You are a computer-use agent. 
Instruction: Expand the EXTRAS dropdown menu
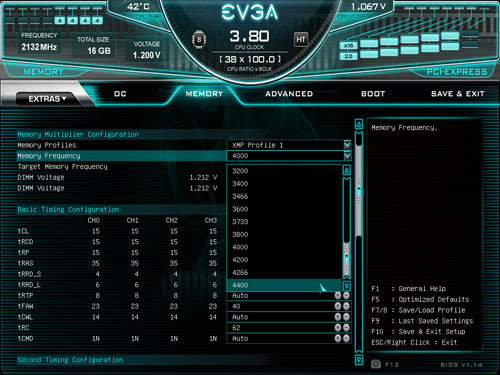coord(47,99)
